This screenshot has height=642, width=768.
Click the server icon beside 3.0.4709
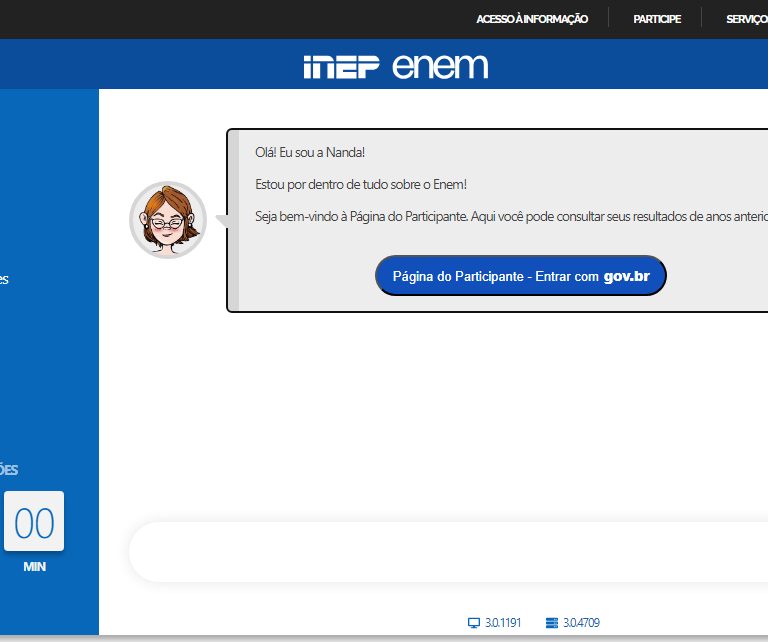[x=552, y=623]
